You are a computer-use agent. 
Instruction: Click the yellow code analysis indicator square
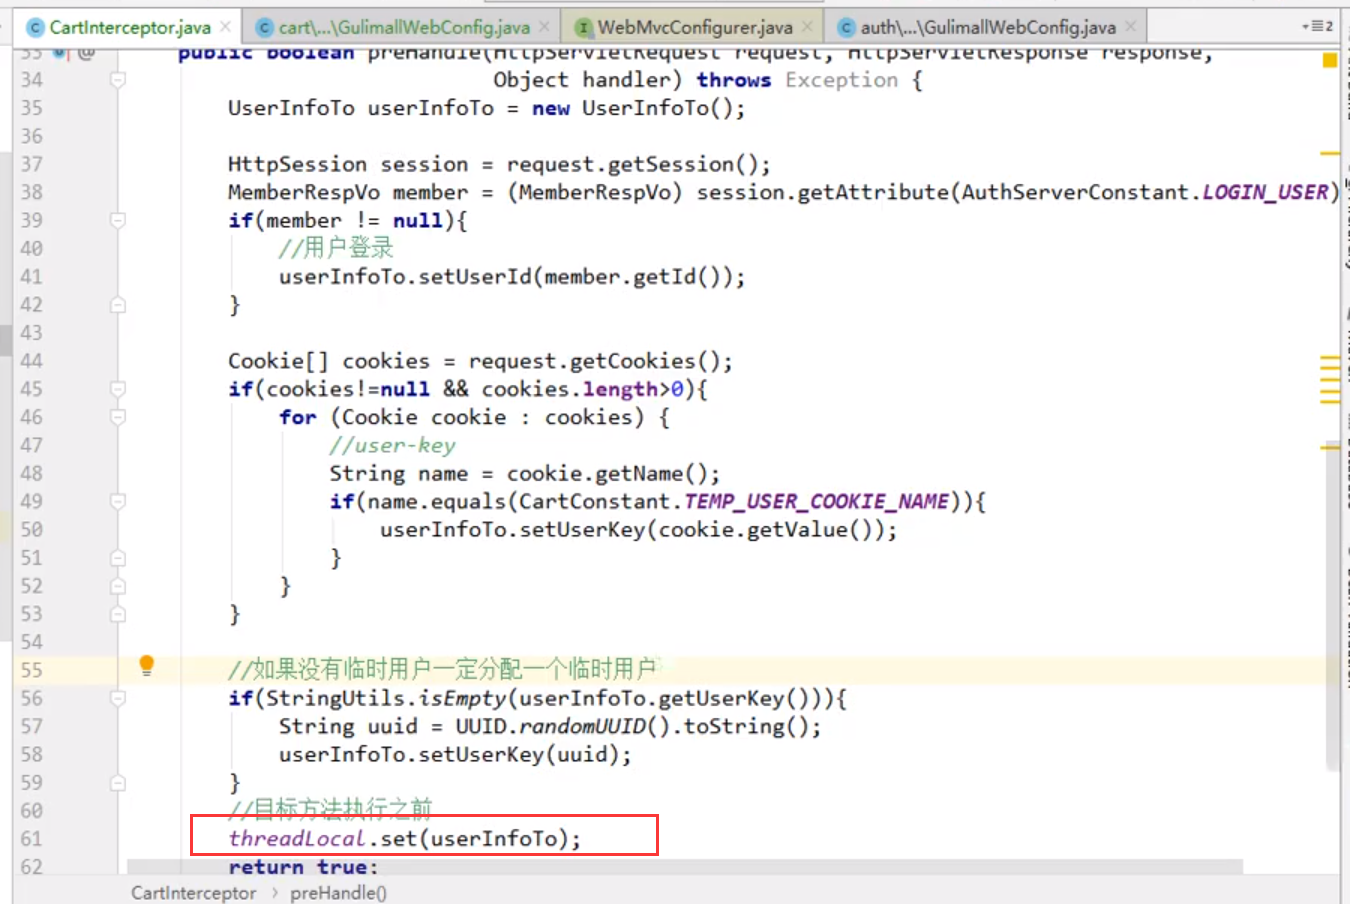coord(1329,61)
